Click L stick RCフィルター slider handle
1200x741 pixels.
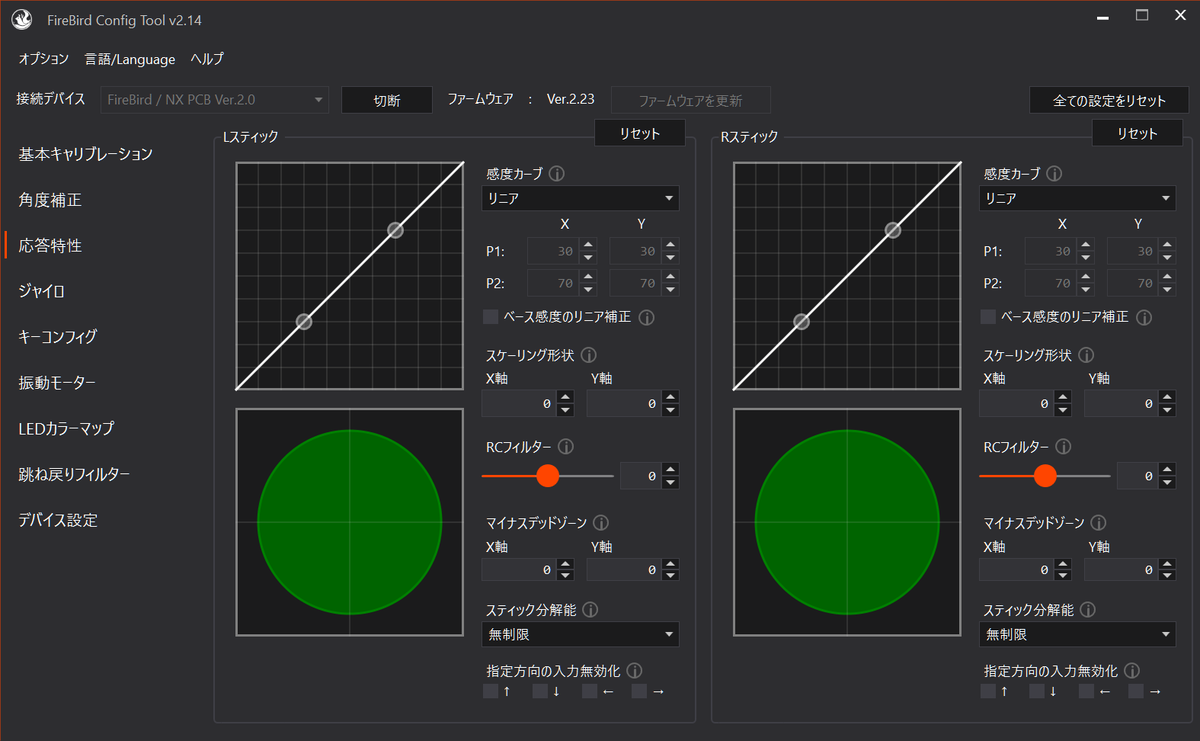pyautogui.click(x=547, y=476)
